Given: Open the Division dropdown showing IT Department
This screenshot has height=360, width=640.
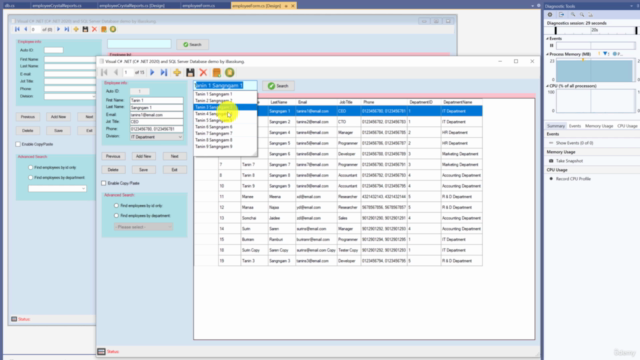Looking at the screenshot, I should pos(156,137).
